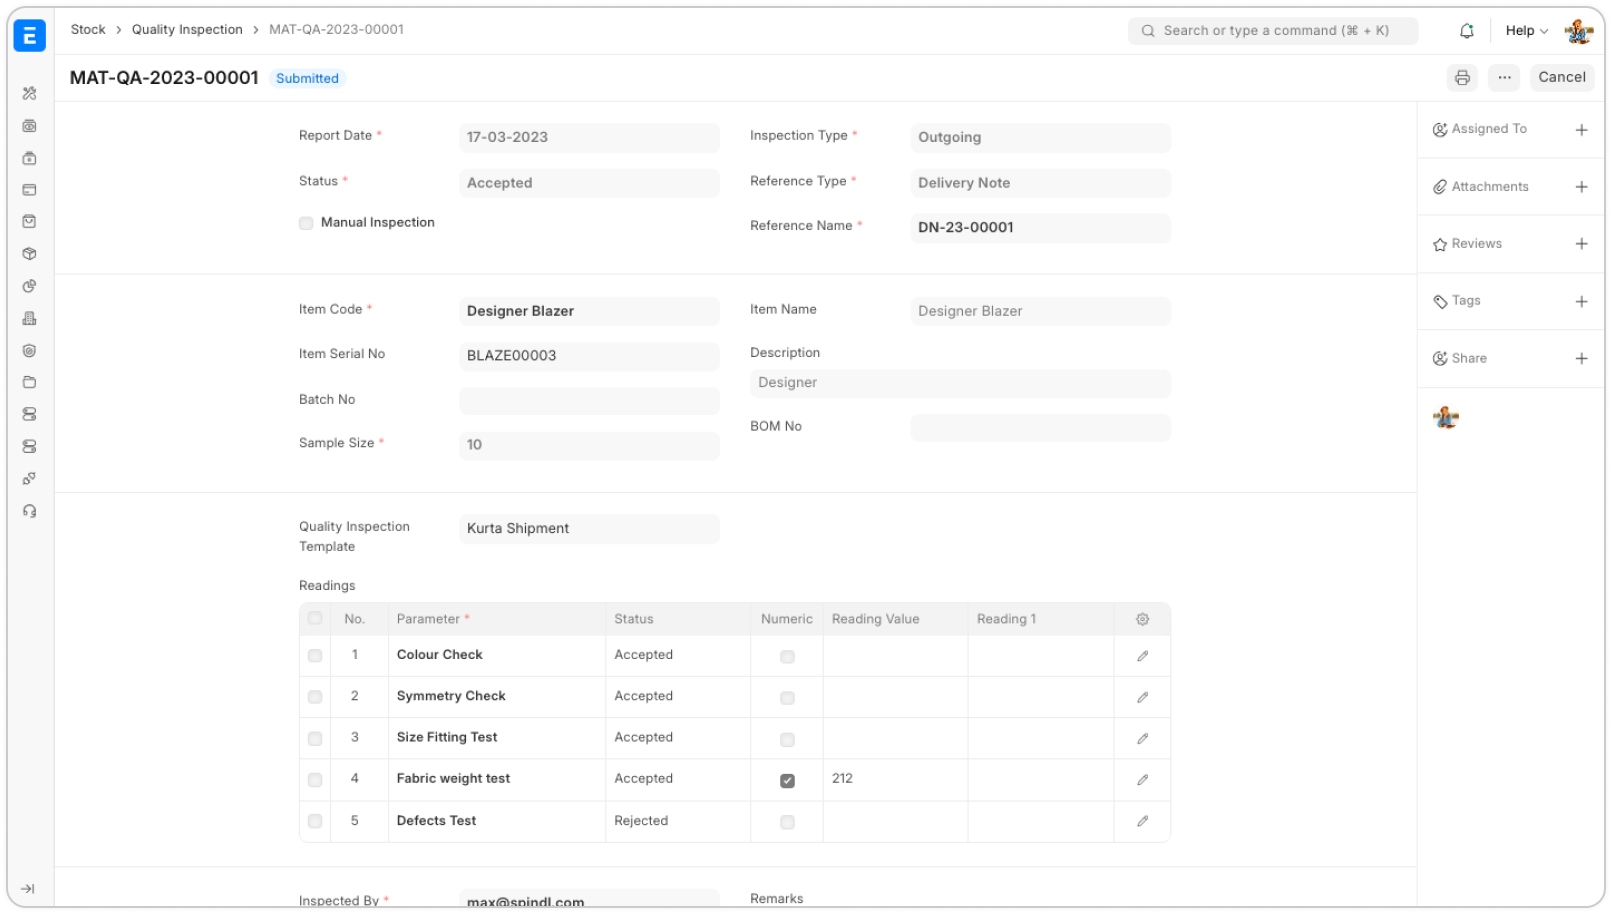Click the Sample Size field
Screen dimensions: 1612x914
[x=589, y=445]
